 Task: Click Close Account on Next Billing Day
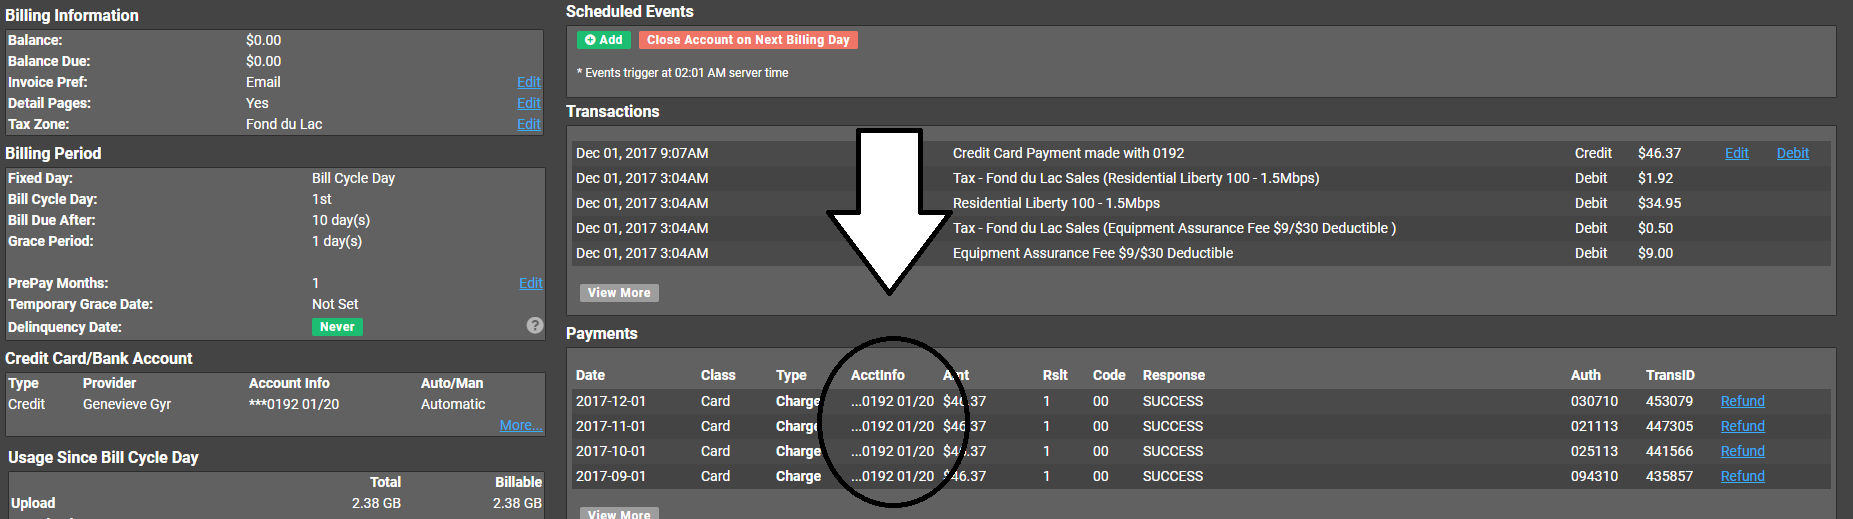(x=747, y=40)
